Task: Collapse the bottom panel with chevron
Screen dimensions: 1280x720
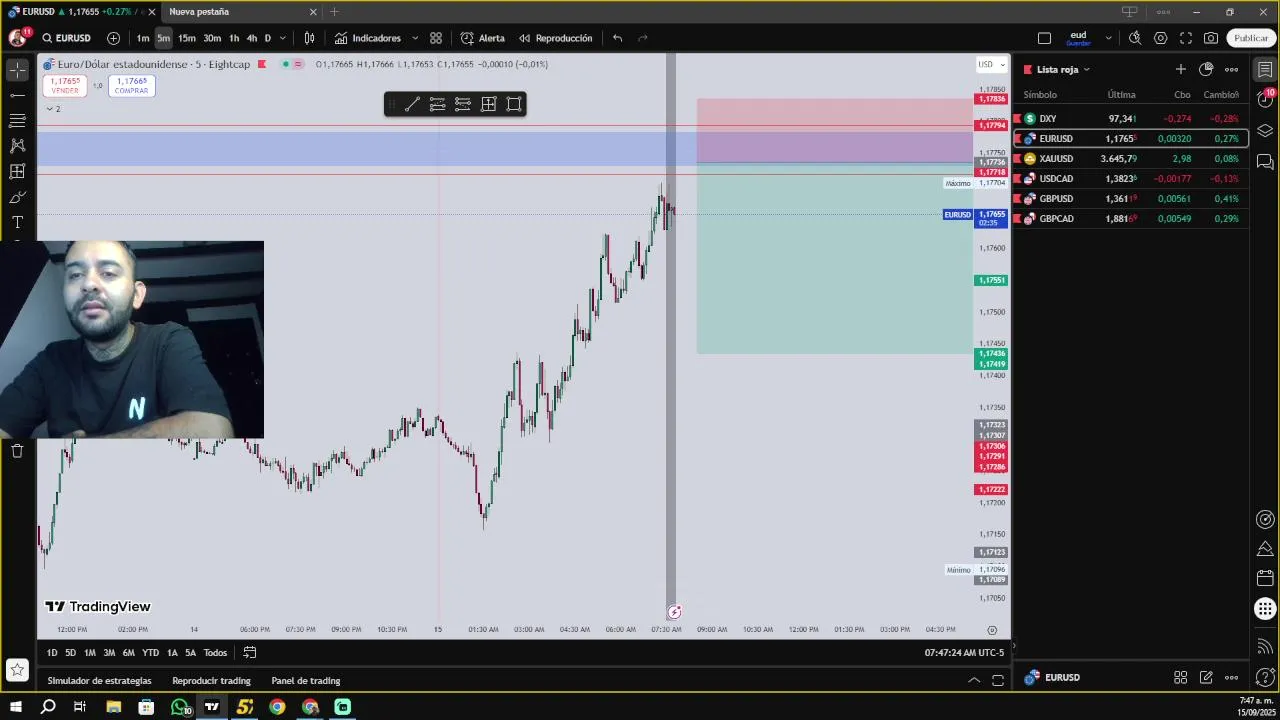Action: click(x=974, y=680)
